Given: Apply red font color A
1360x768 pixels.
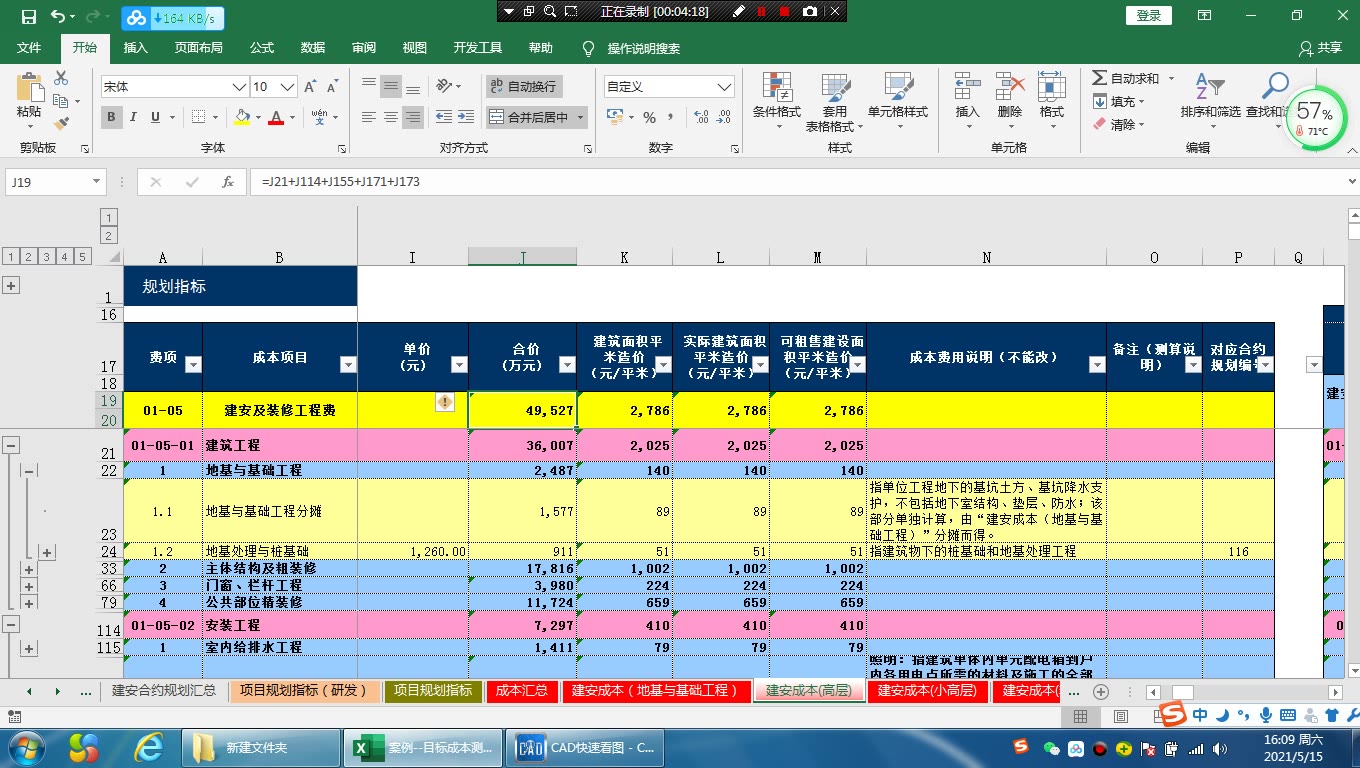Looking at the screenshot, I should click(276, 117).
